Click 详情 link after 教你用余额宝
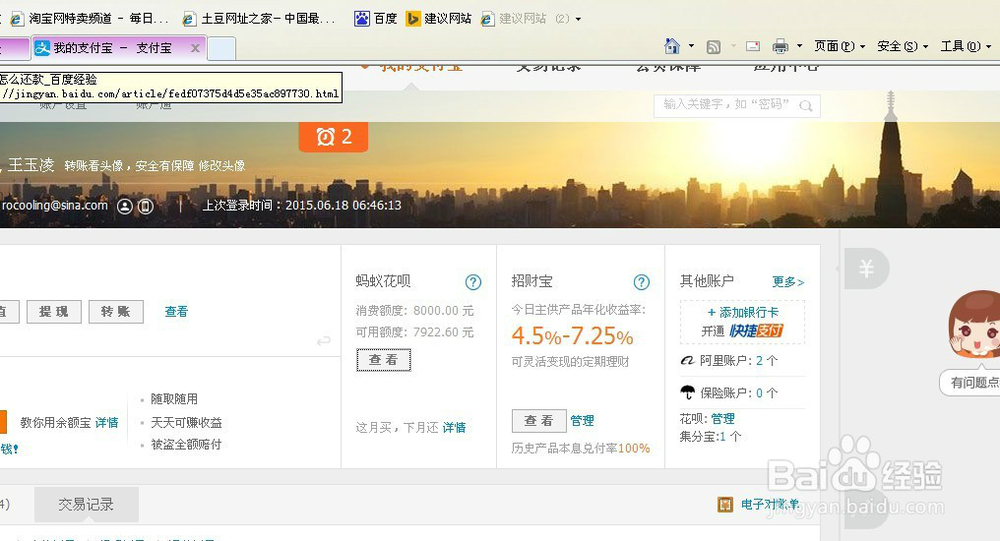The width and height of the screenshot is (1000, 541). click(x=107, y=422)
